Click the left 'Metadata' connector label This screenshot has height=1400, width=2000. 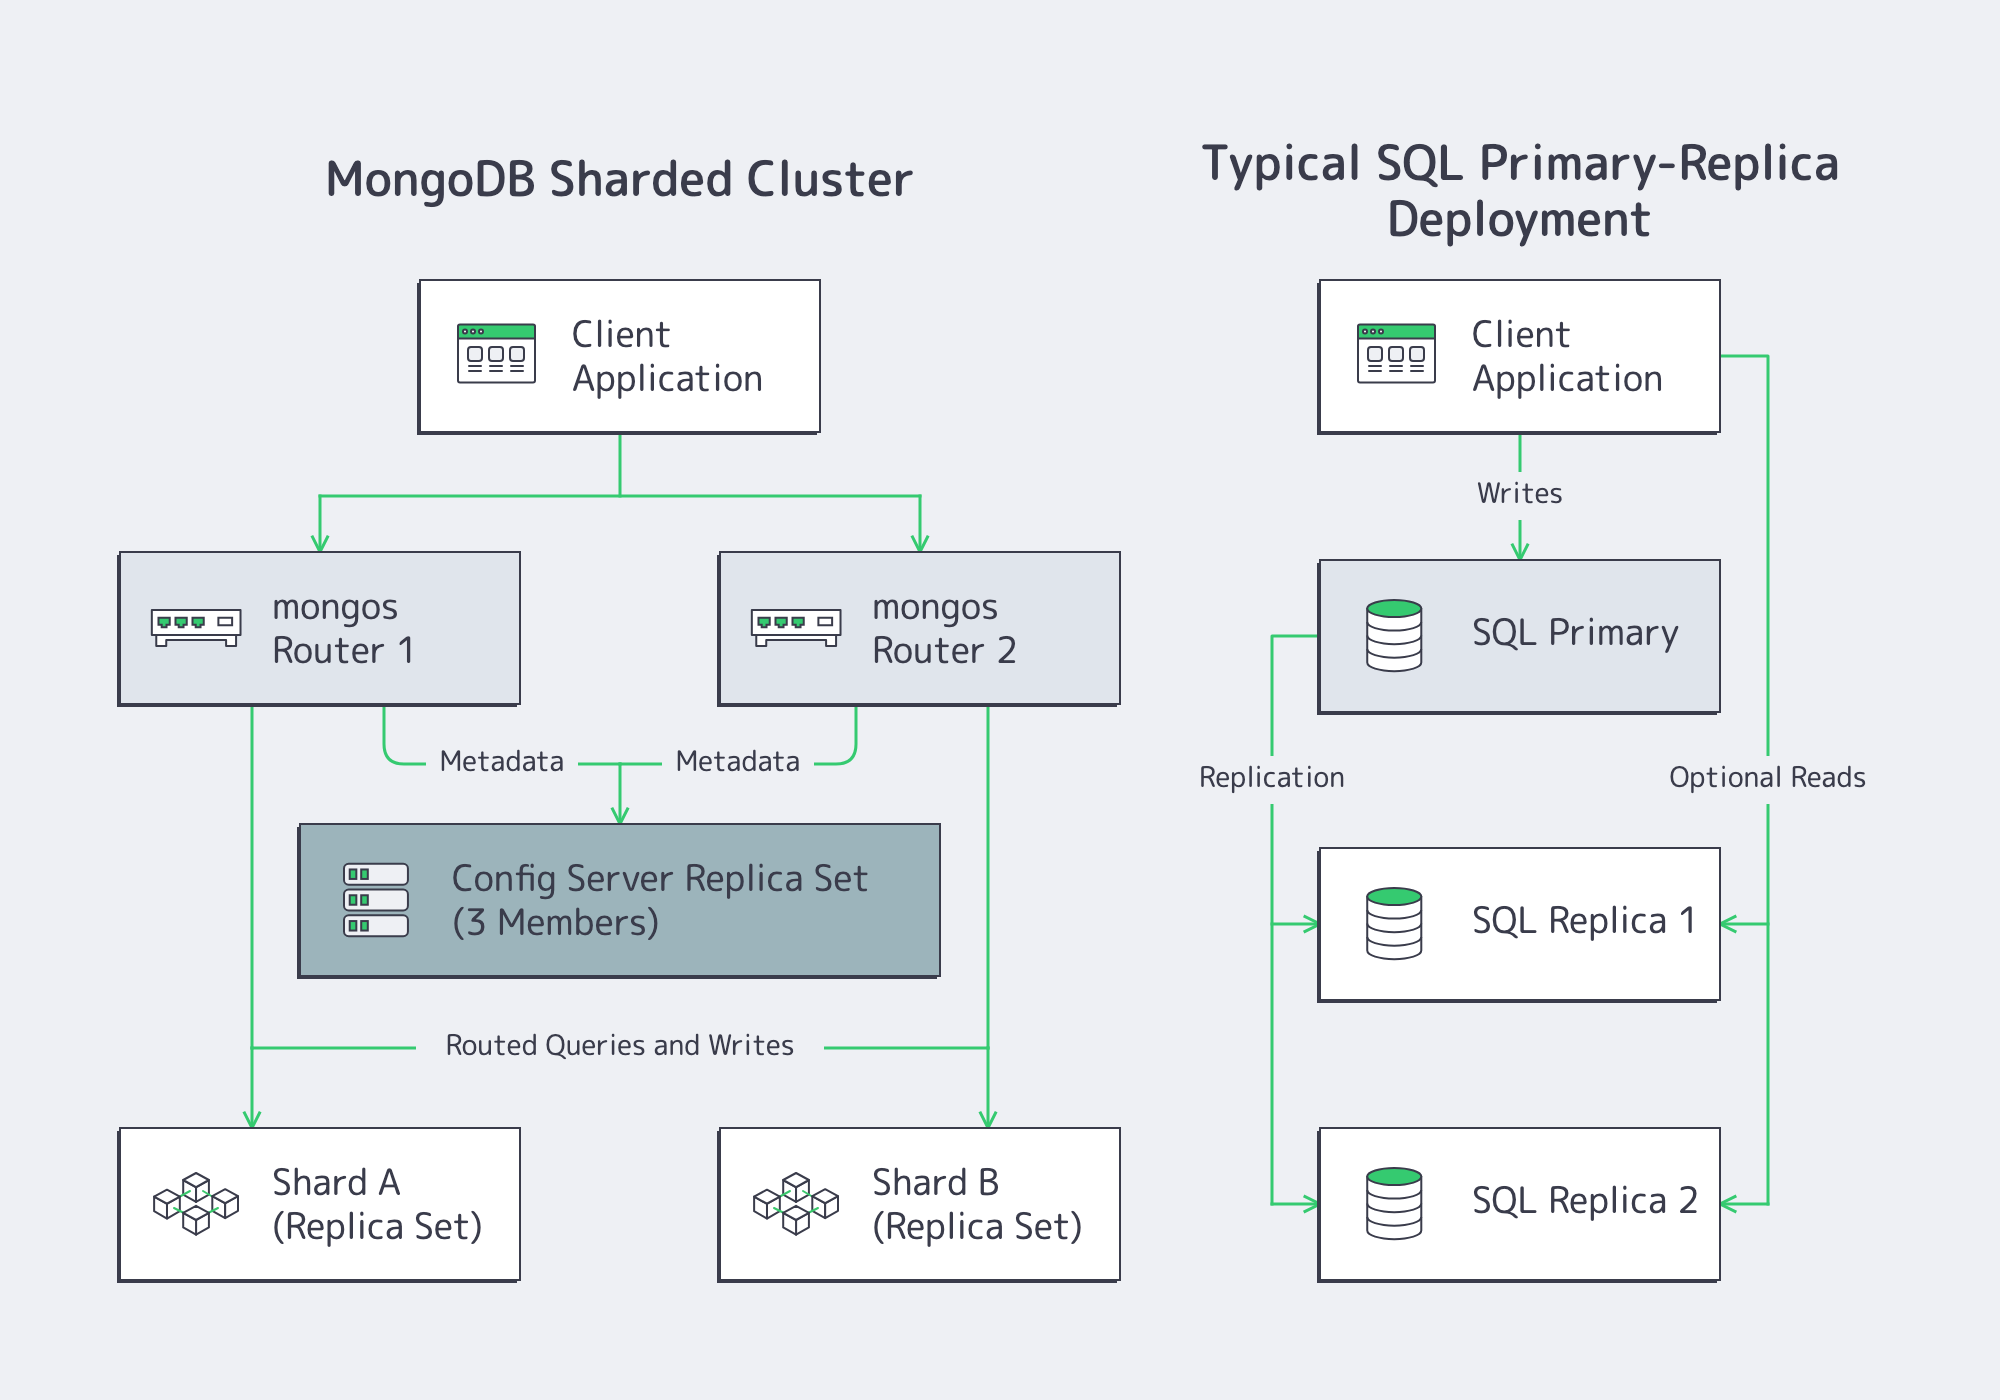click(x=502, y=761)
